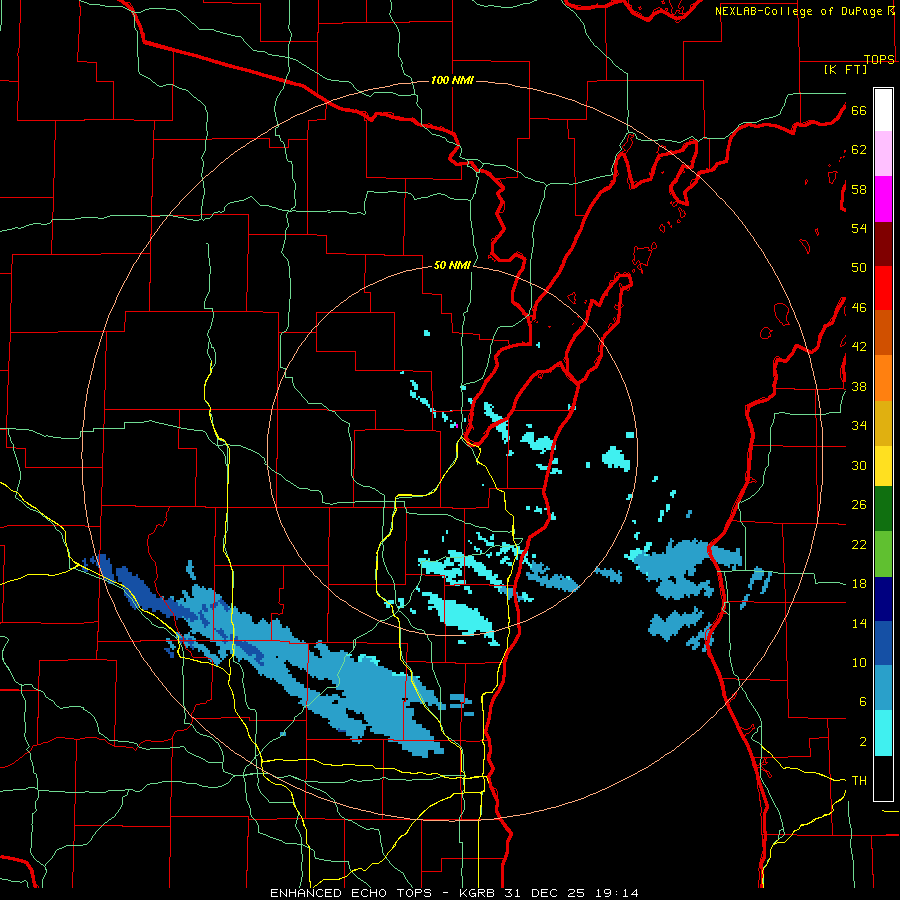Click the 'ENHANCED ECHO TOPS' caption text
This screenshot has height=900, width=900.
351,893
